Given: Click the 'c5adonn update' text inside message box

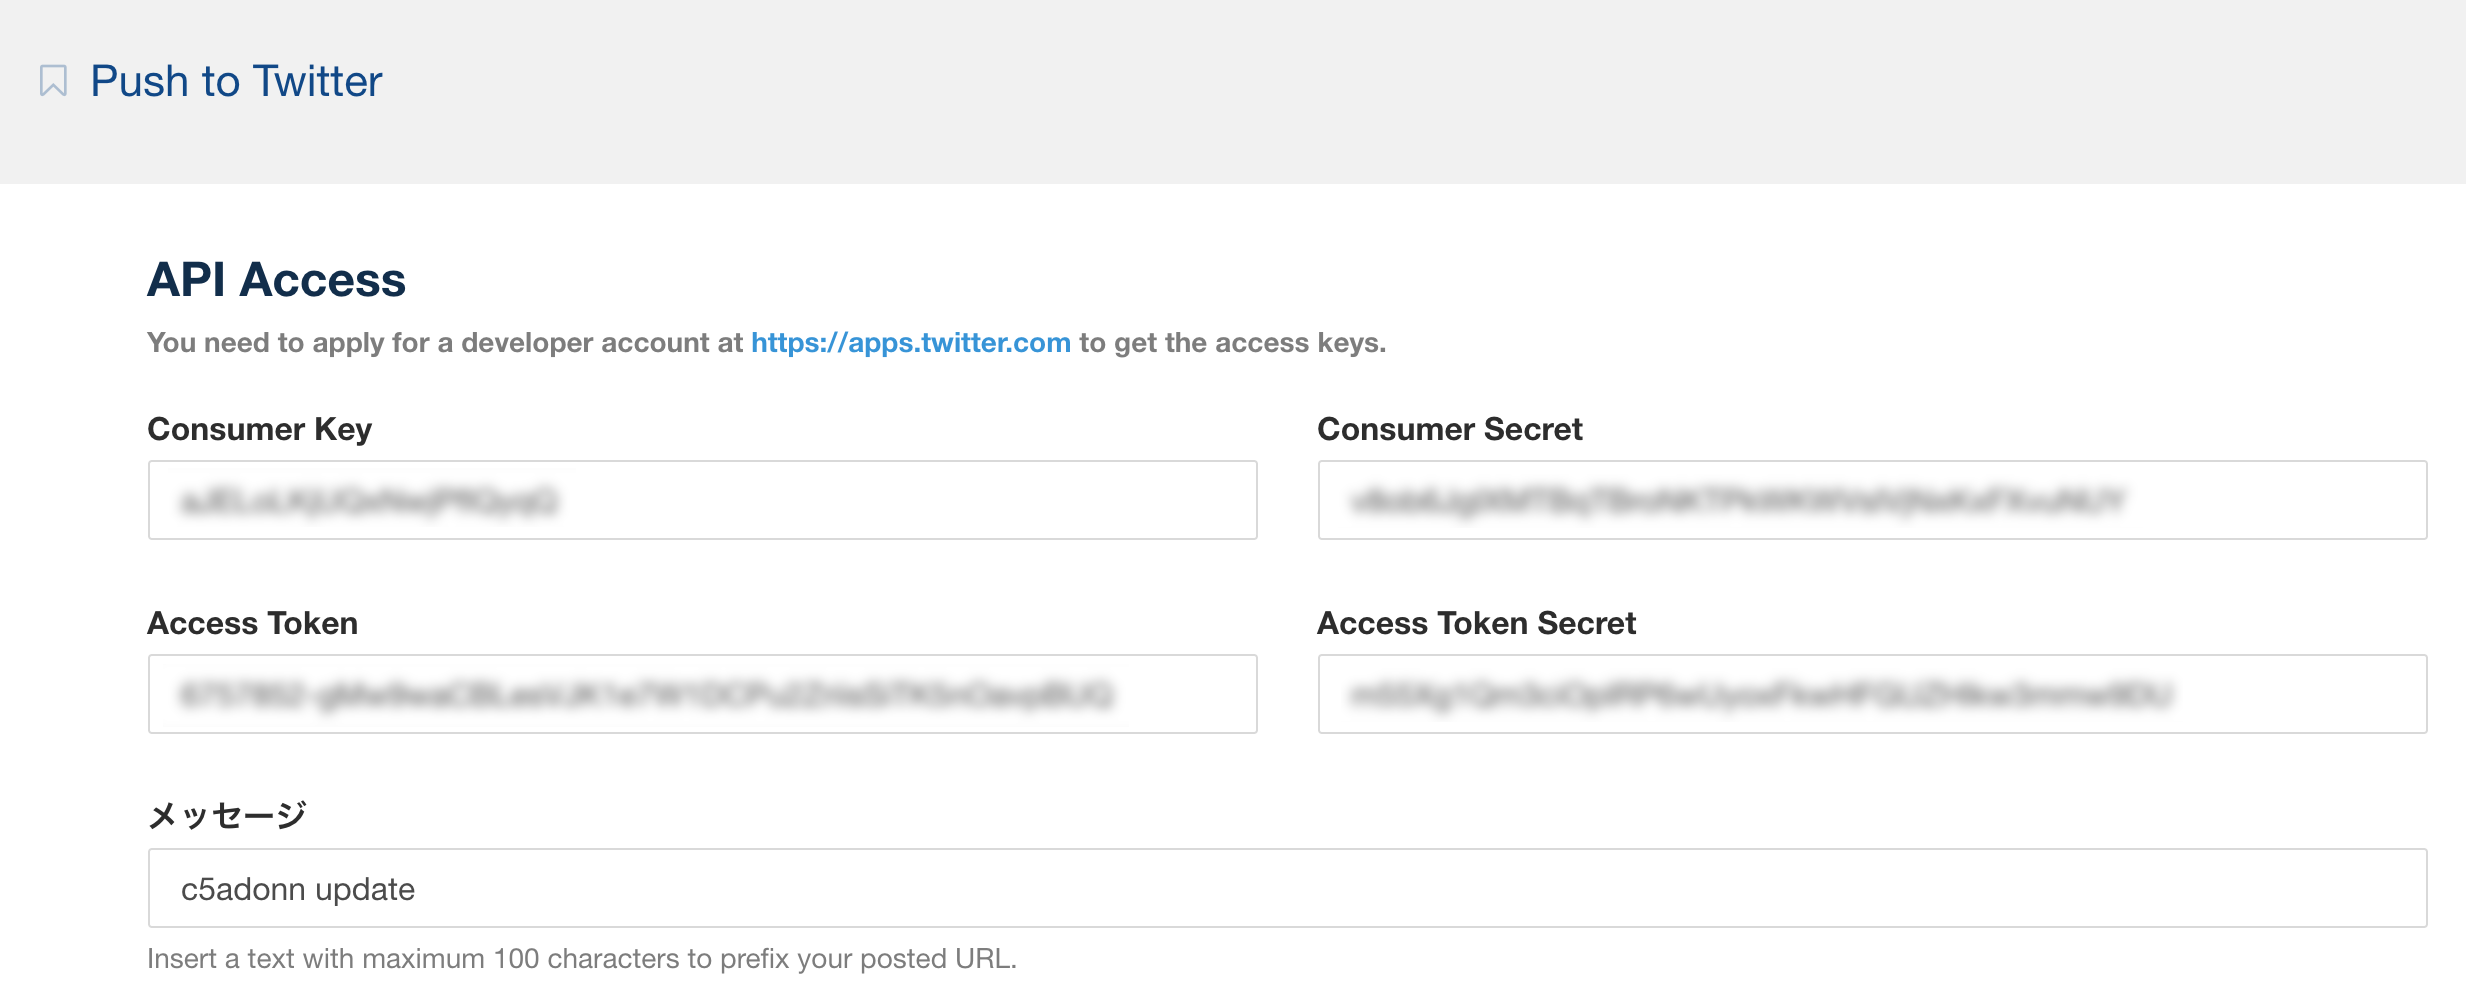Looking at the screenshot, I should [297, 889].
